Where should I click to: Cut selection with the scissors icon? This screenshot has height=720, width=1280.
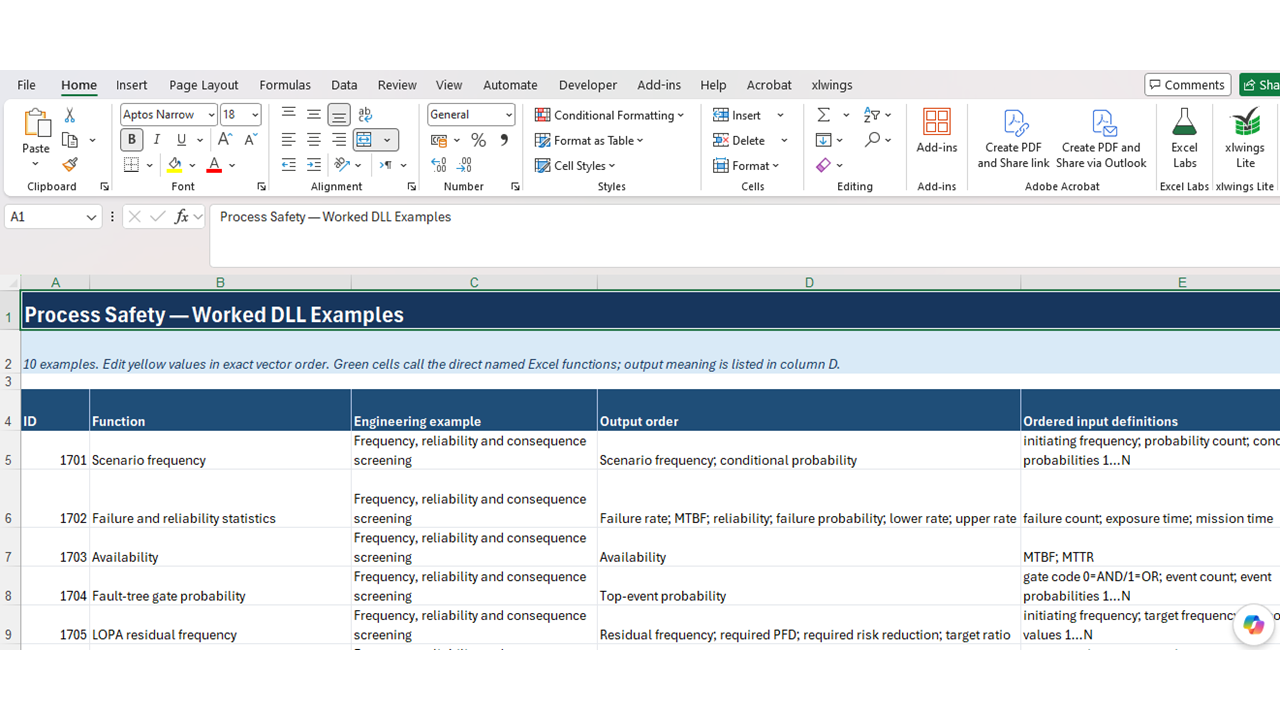pos(70,115)
